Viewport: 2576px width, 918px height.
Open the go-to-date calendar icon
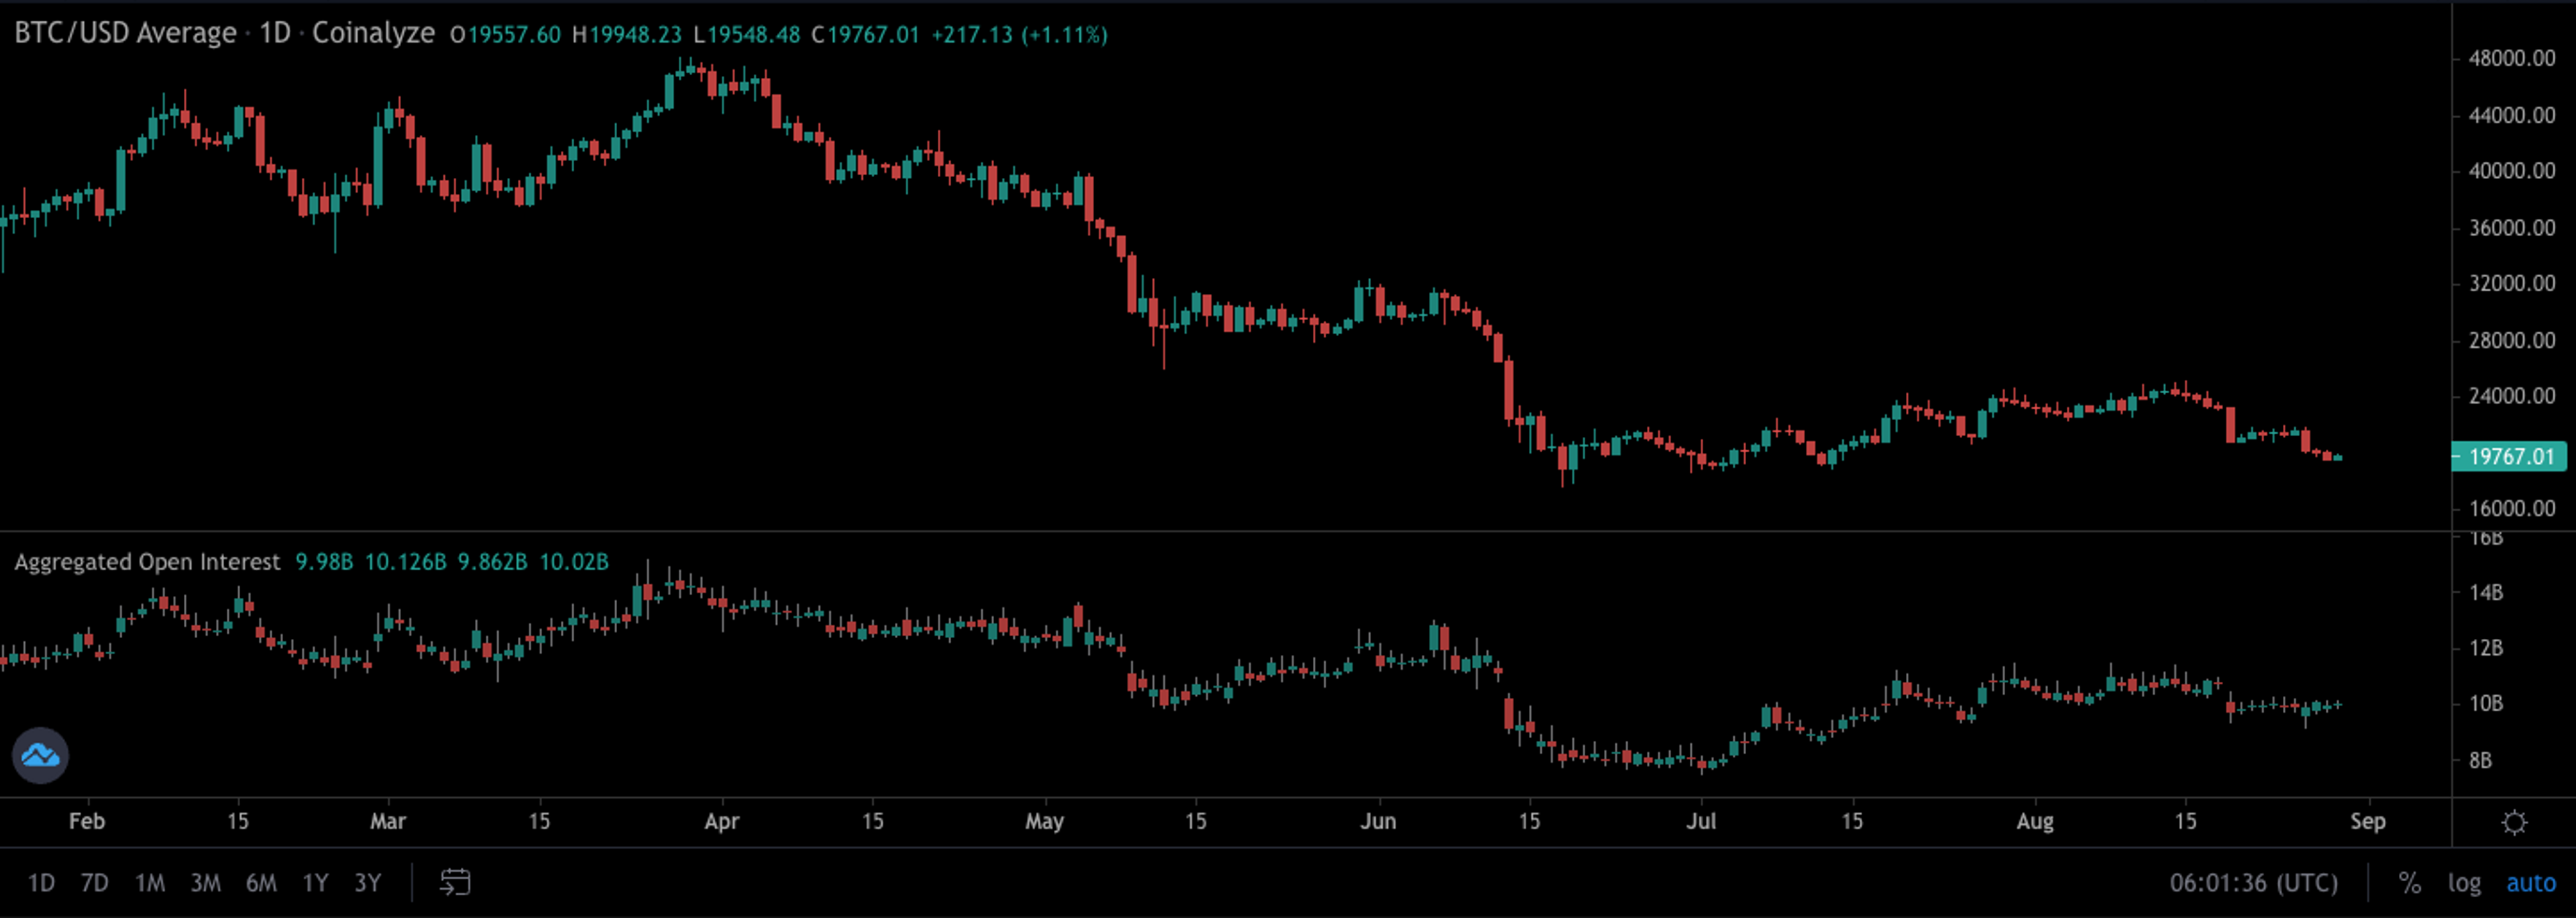pyautogui.click(x=455, y=882)
